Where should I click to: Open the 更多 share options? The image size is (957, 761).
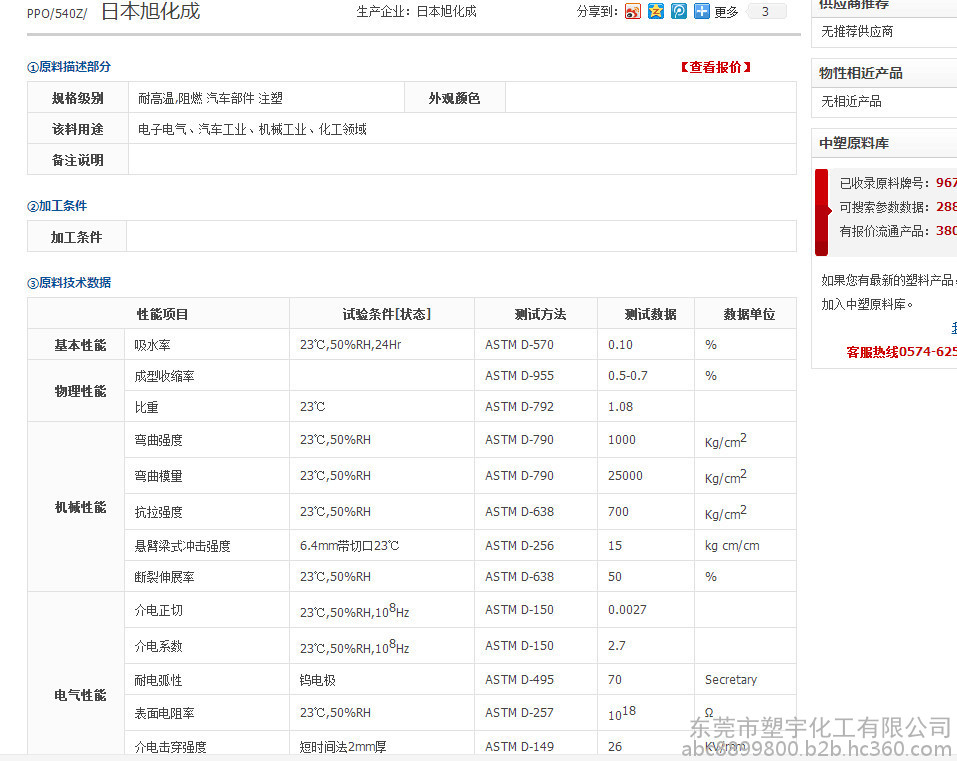pyautogui.click(x=726, y=12)
